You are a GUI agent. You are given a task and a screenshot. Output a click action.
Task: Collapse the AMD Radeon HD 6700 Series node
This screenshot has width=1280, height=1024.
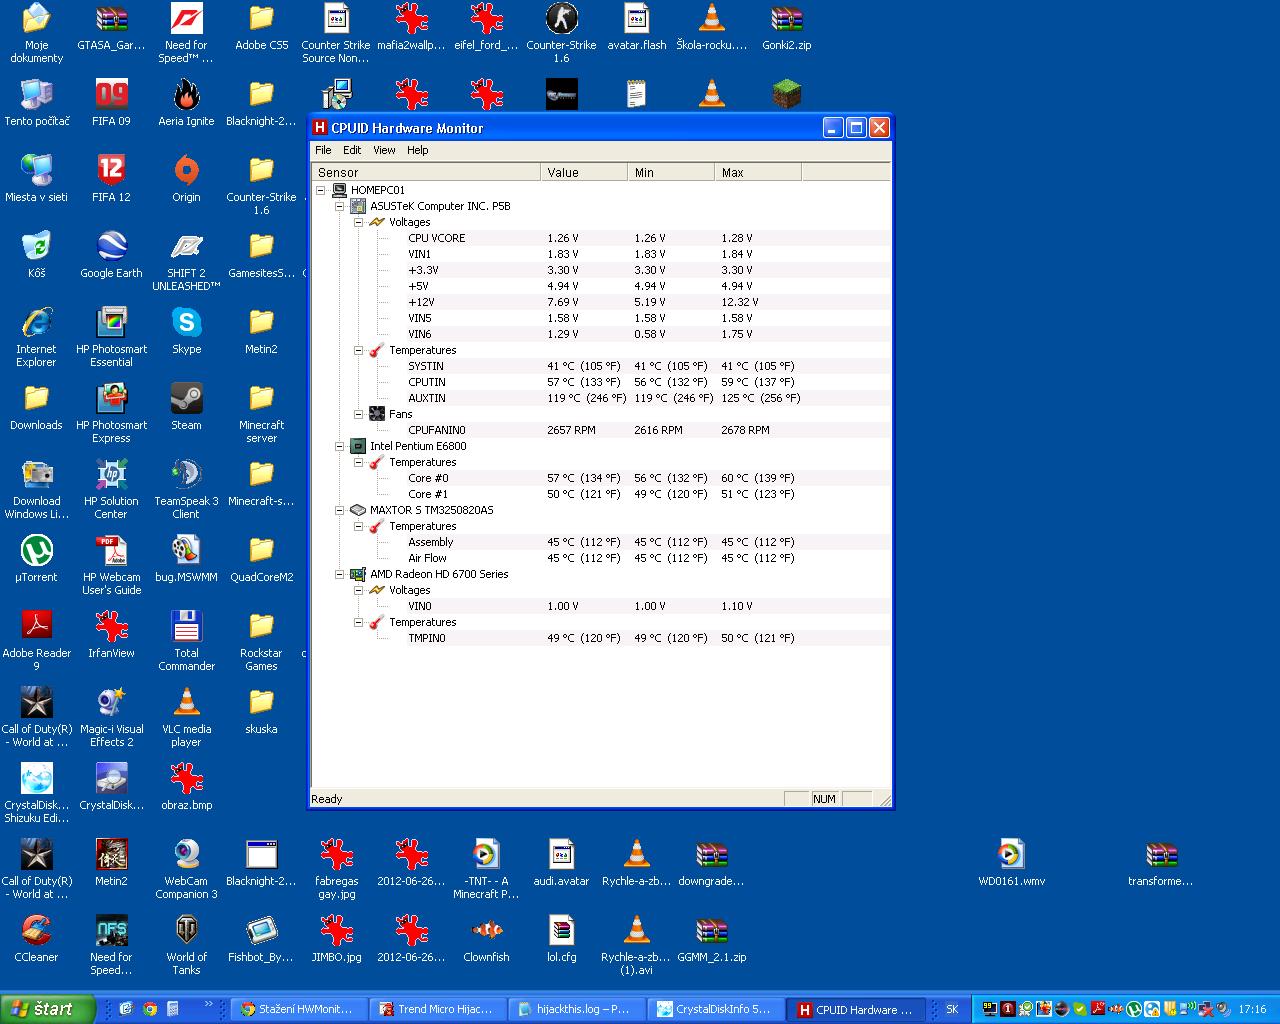tap(340, 574)
